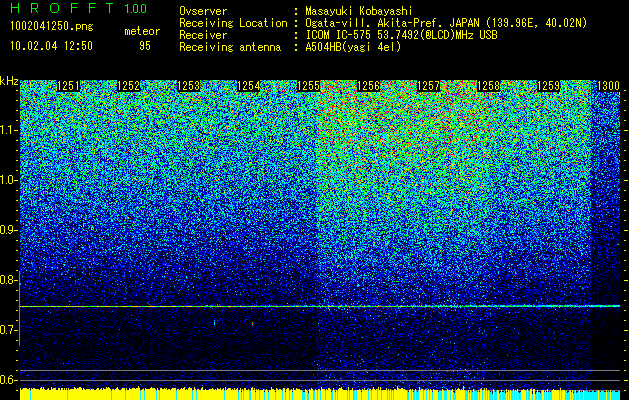The image size is (629, 400).
Task: Click the meteor count 95
Action: [x=145, y=46]
